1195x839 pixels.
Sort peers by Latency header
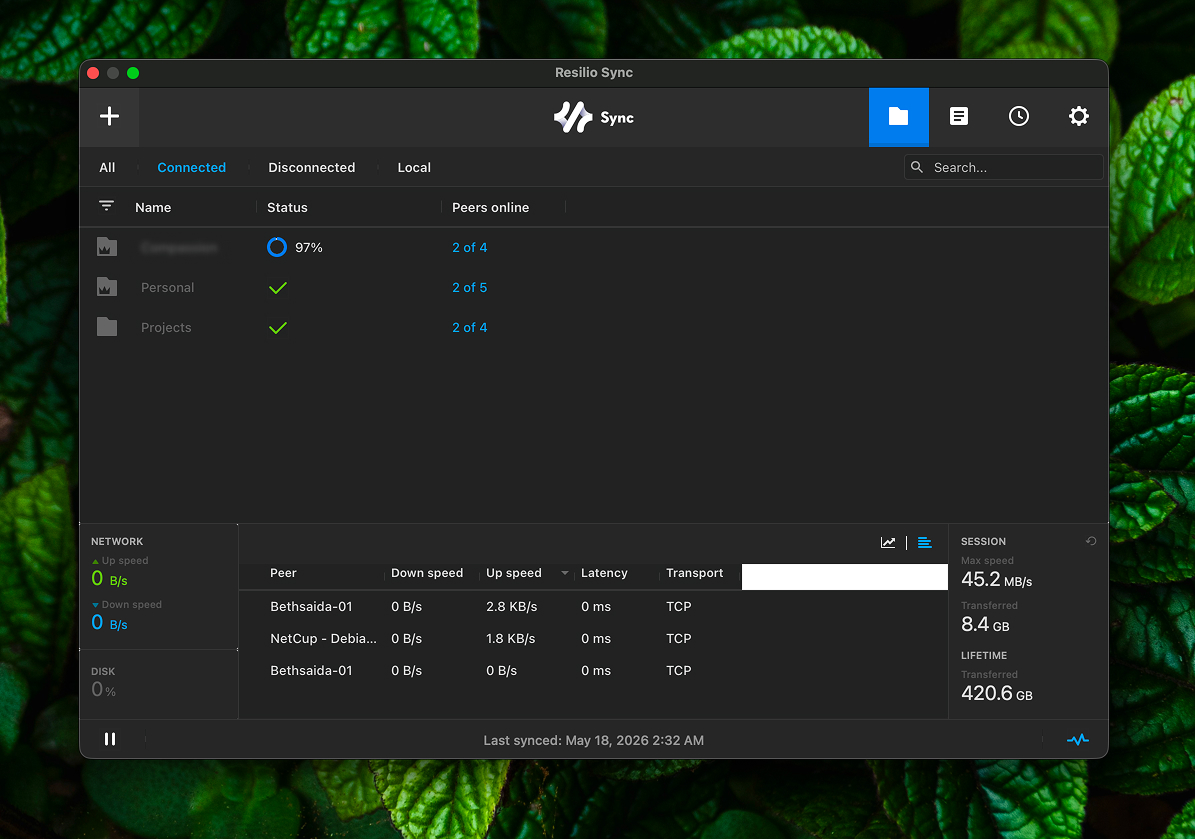[604, 572]
